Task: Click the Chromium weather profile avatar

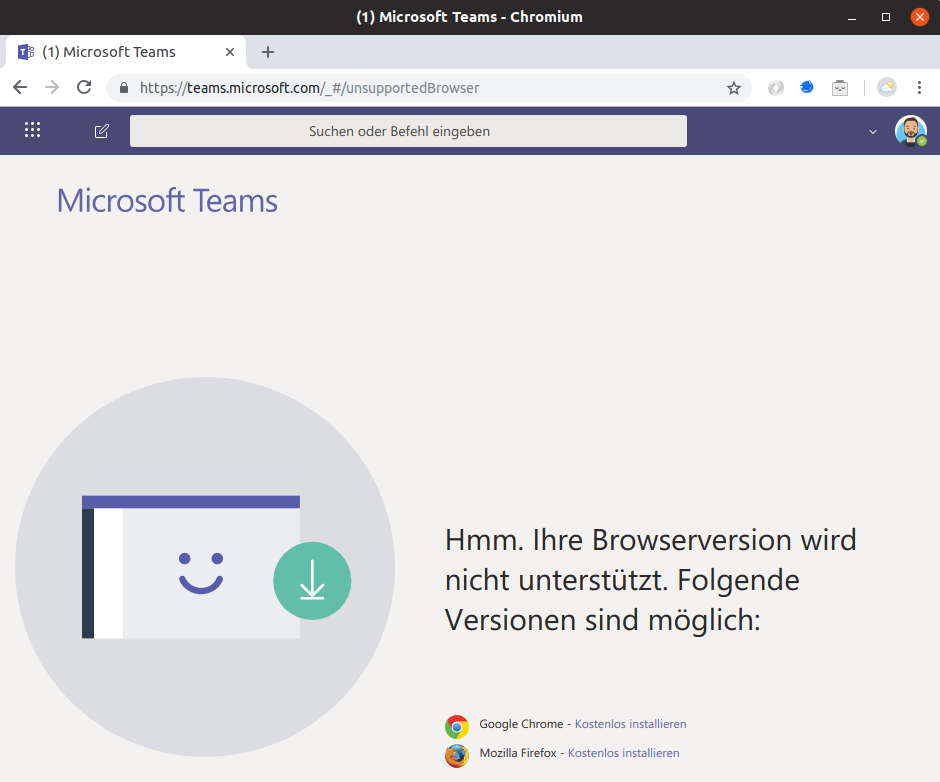Action: [887, 88]
